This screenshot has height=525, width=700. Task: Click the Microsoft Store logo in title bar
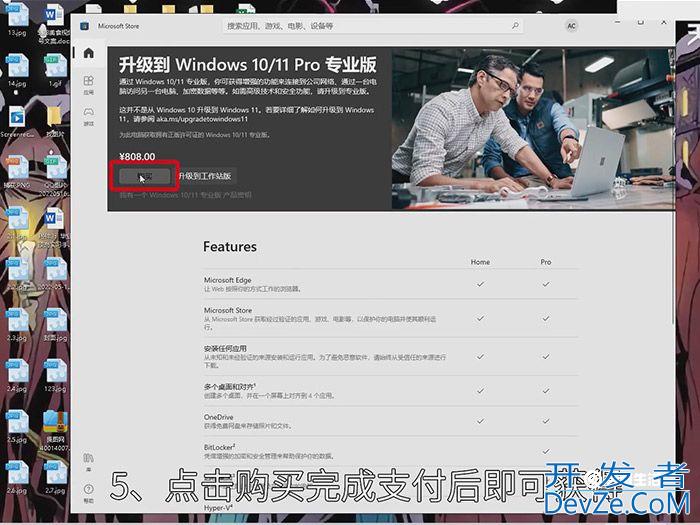[84, 26]
